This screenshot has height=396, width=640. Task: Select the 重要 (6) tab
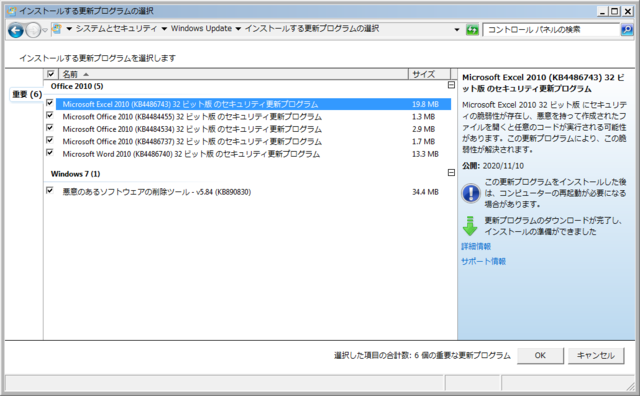click(x=27, y=94)
